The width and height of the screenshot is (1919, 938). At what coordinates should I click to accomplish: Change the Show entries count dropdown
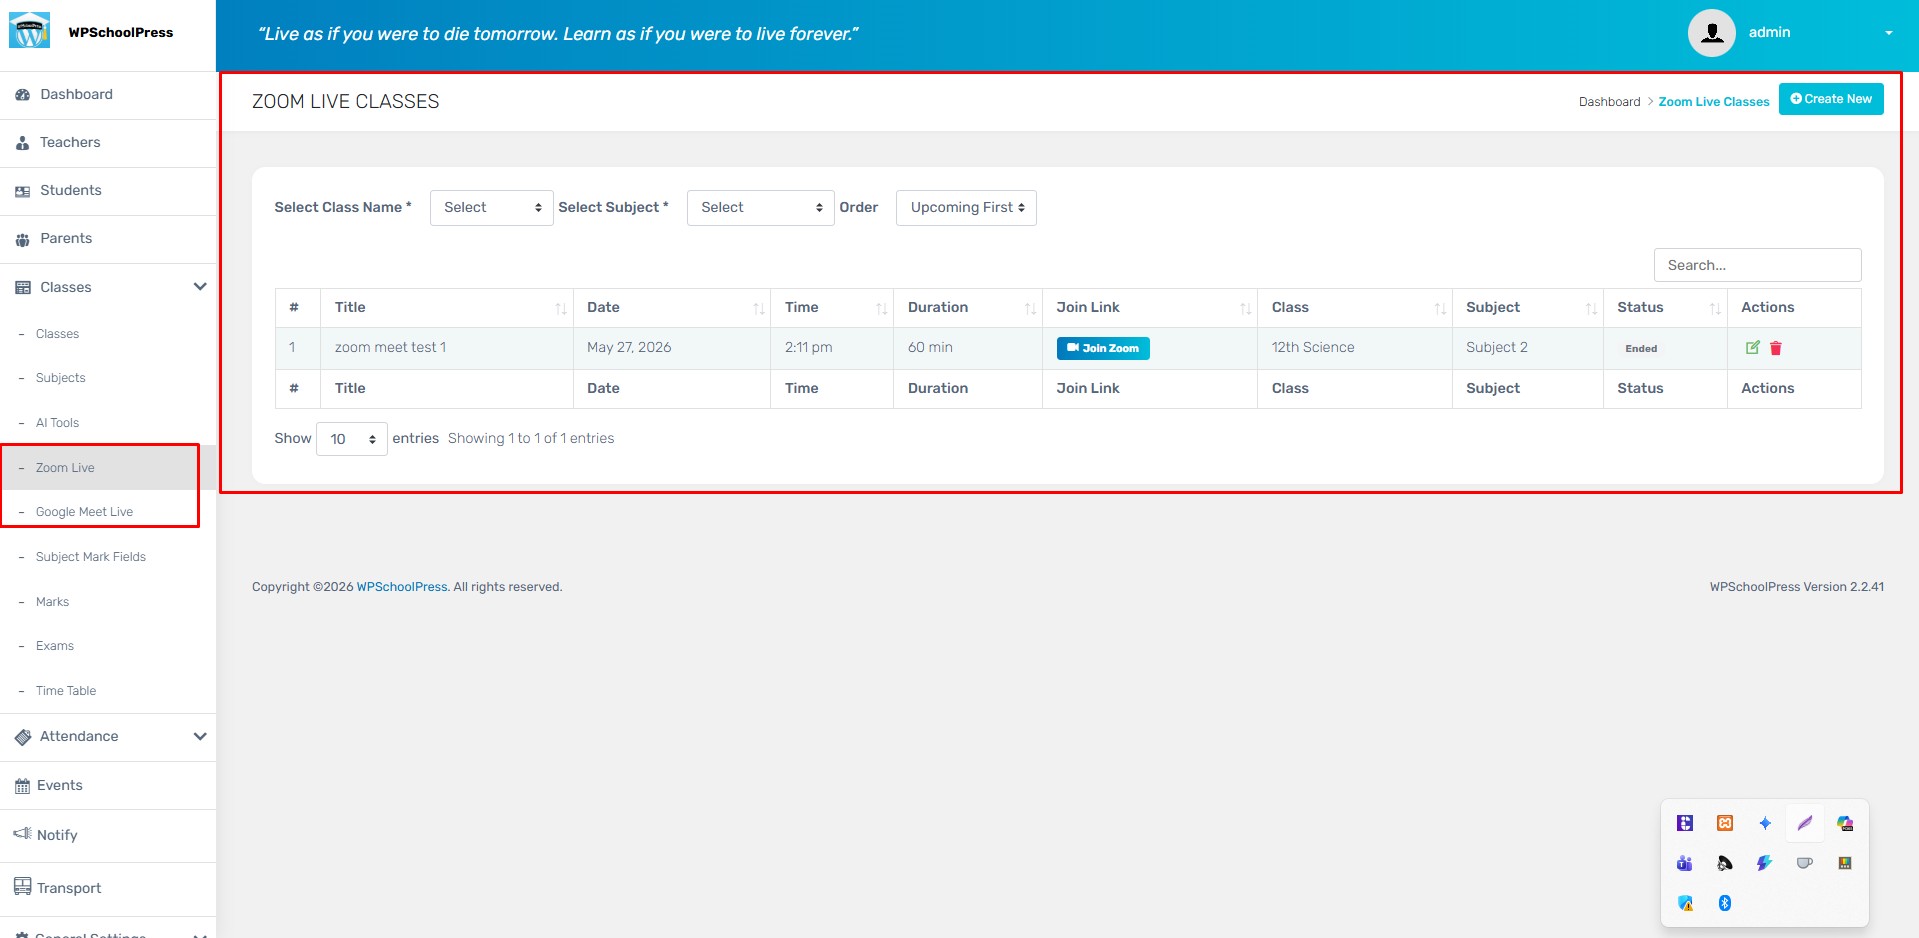(x=352, y=439)
